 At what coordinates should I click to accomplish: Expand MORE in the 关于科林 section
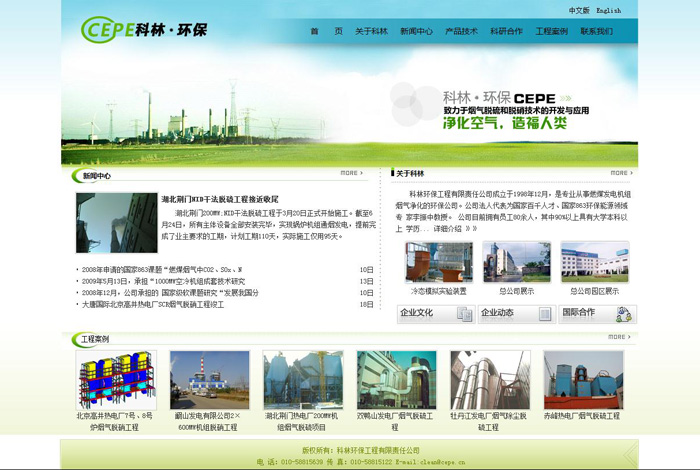coord(621,173)
